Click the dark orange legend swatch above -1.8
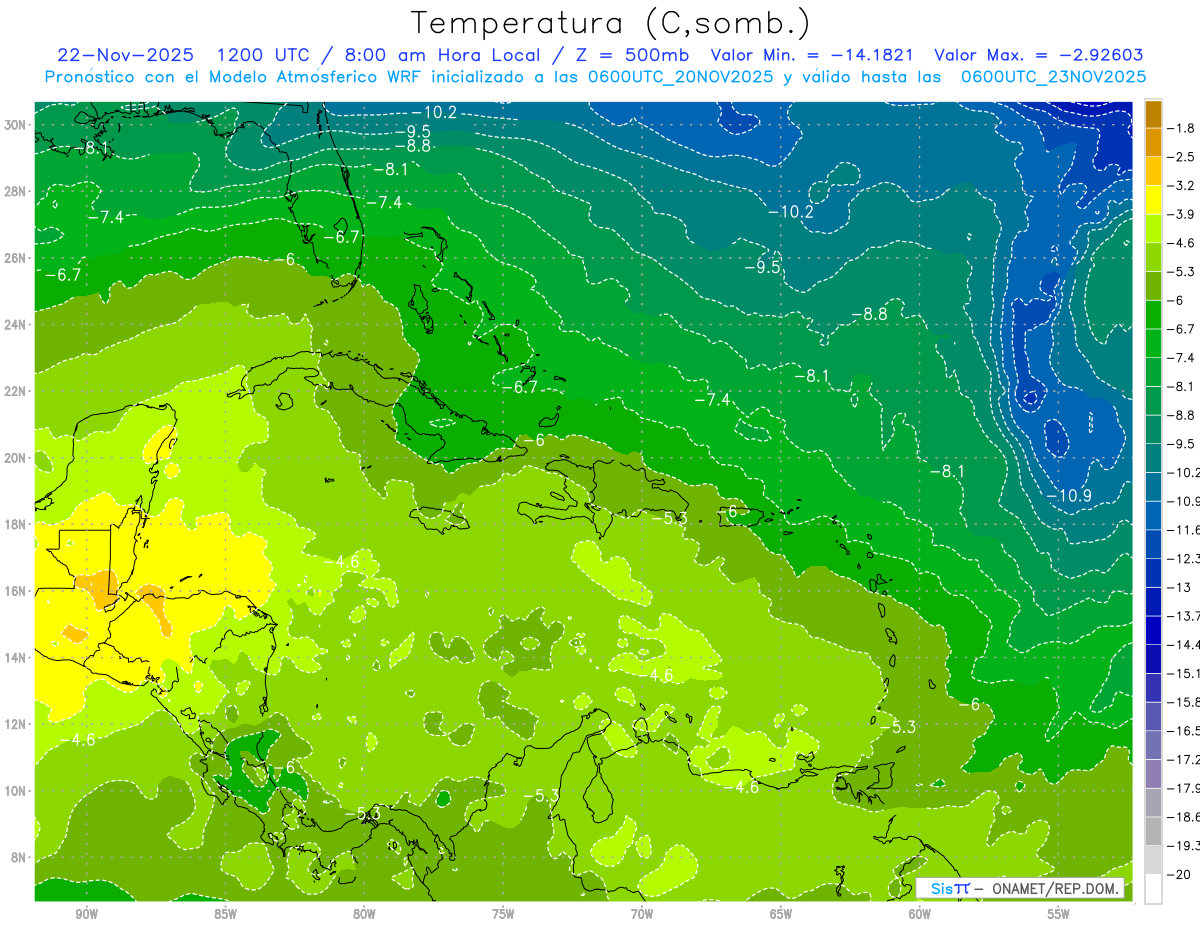Viewport: 1200px width, 927px height. 1153,114
